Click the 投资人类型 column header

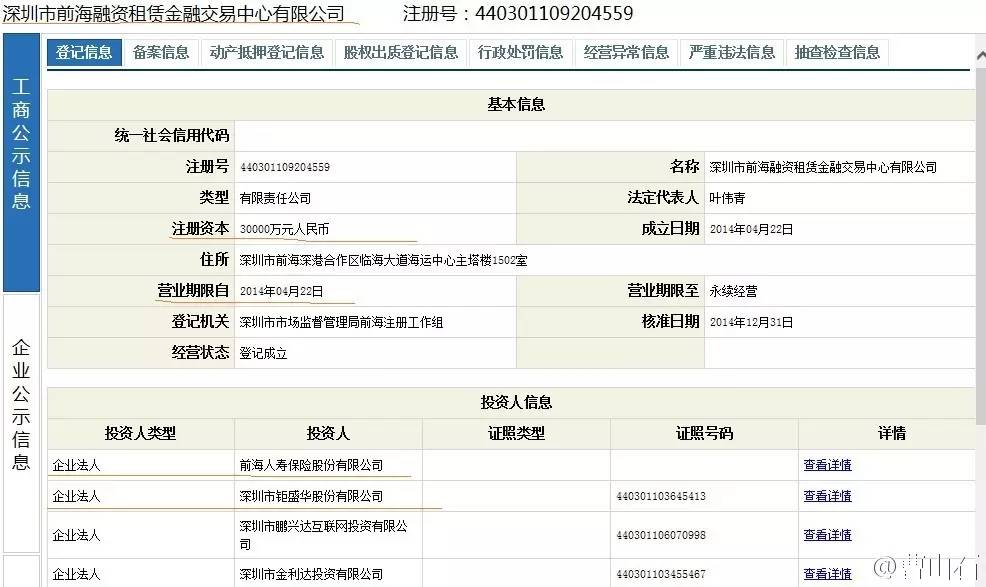point(140,433)
